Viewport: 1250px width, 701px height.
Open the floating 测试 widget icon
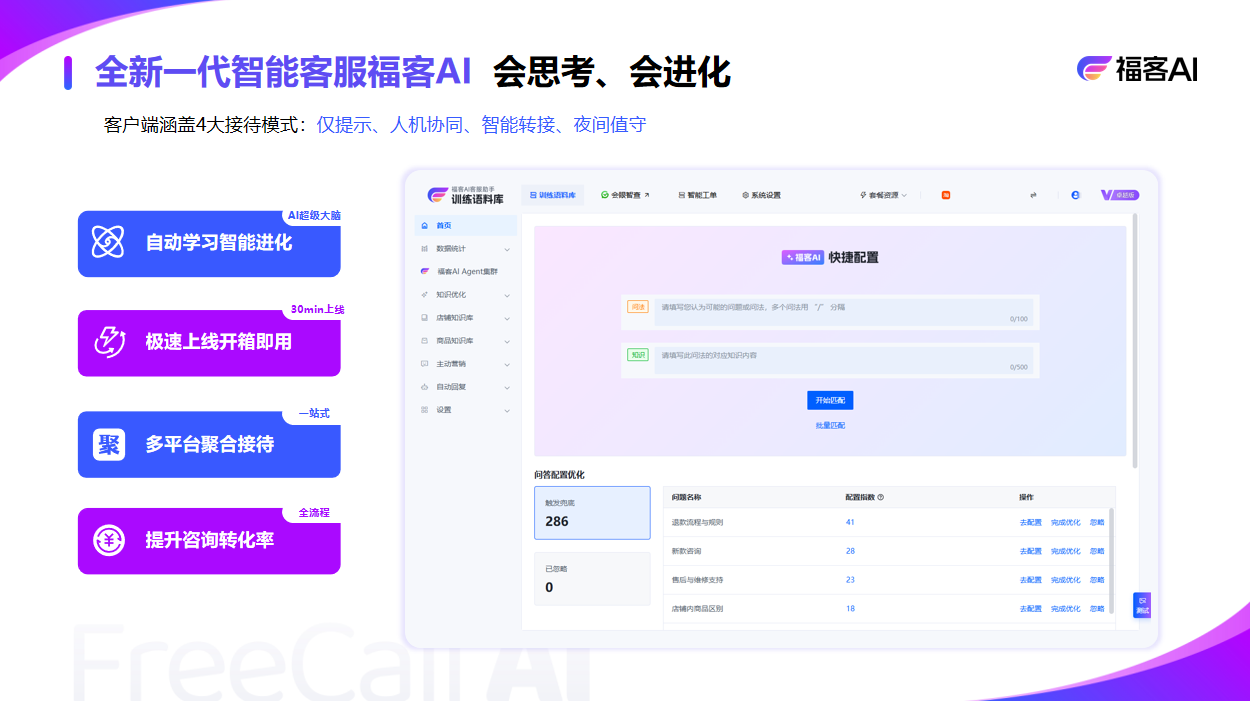[1142, 604]
